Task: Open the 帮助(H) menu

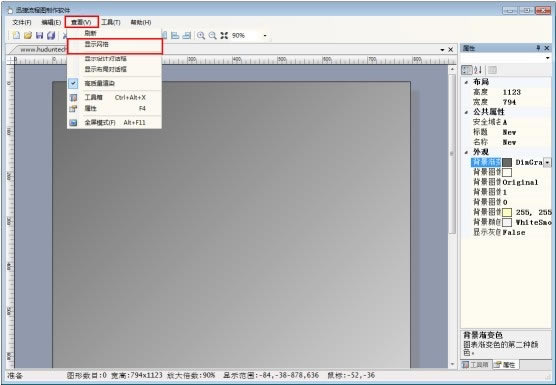Action: (x=141, y=22)
